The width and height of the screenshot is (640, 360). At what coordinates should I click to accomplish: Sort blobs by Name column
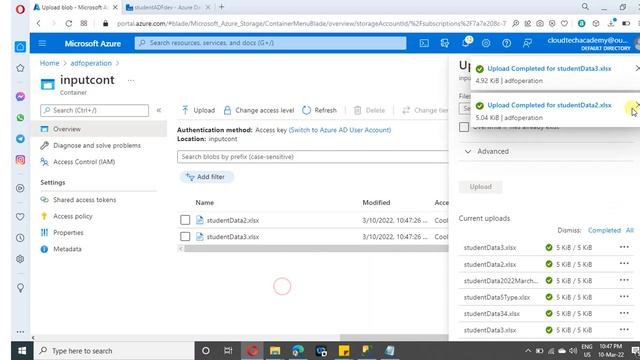point(204,202)
